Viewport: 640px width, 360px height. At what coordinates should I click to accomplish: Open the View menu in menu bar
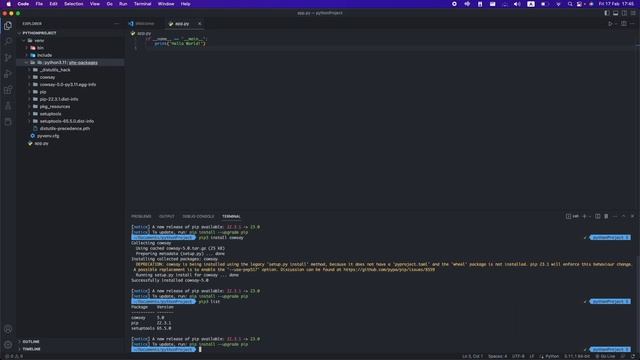click(x=95, y=4)
